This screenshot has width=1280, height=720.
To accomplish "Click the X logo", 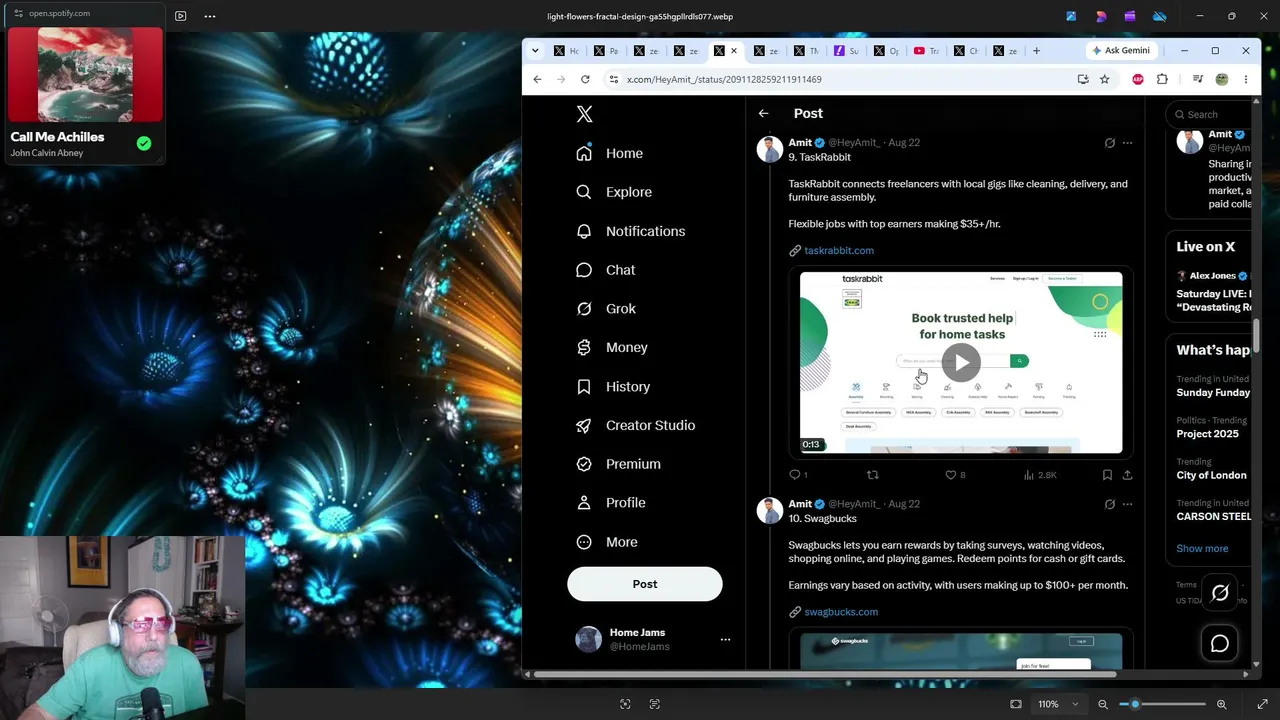I will click(585, 114).
